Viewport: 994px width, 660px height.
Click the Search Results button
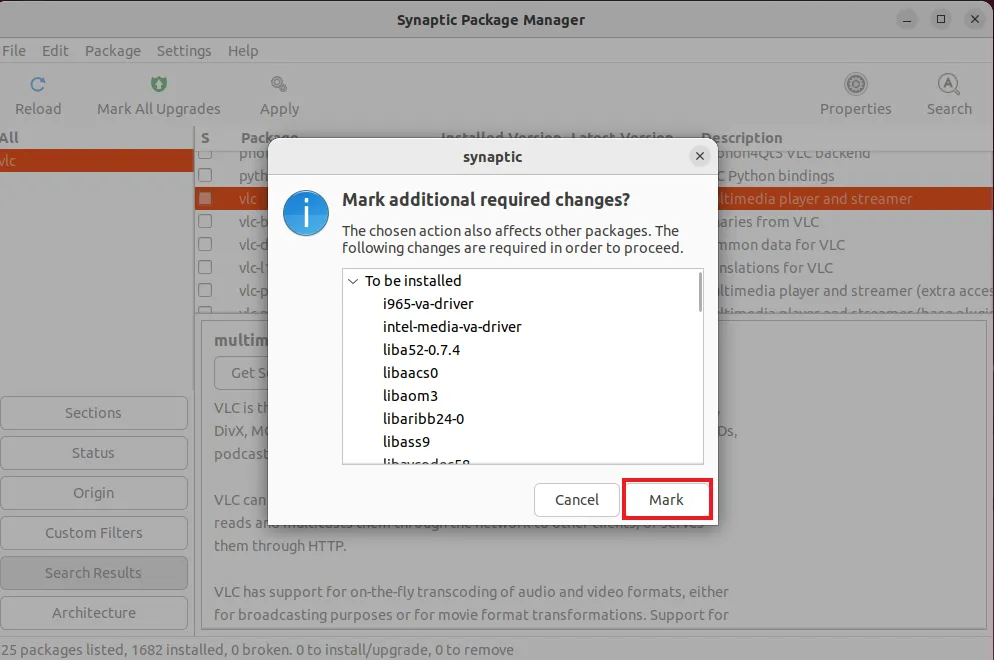tap(94, 573)
